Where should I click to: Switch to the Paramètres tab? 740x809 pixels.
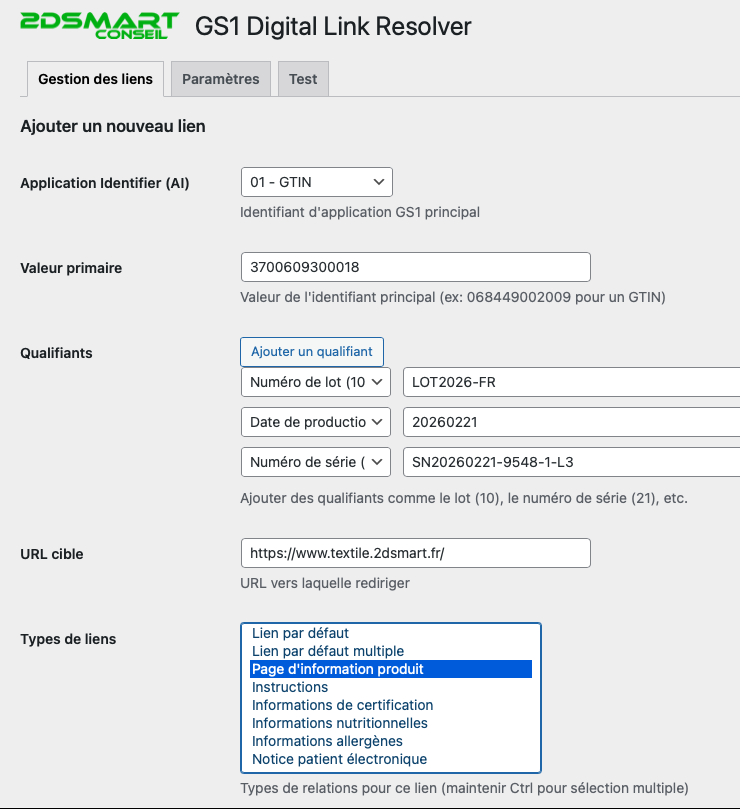coord(220,79)
